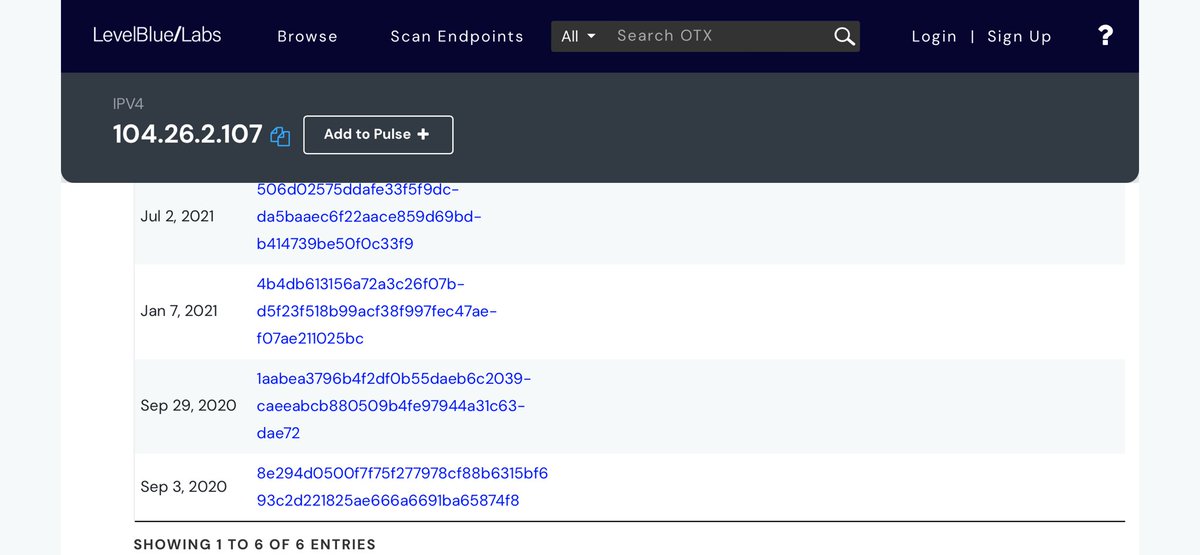Image resolution: width=1200 pixels, height=555 pixels.
Task: Open the hash link starting with 8e294d0500f7
Action: click(402, 486)
